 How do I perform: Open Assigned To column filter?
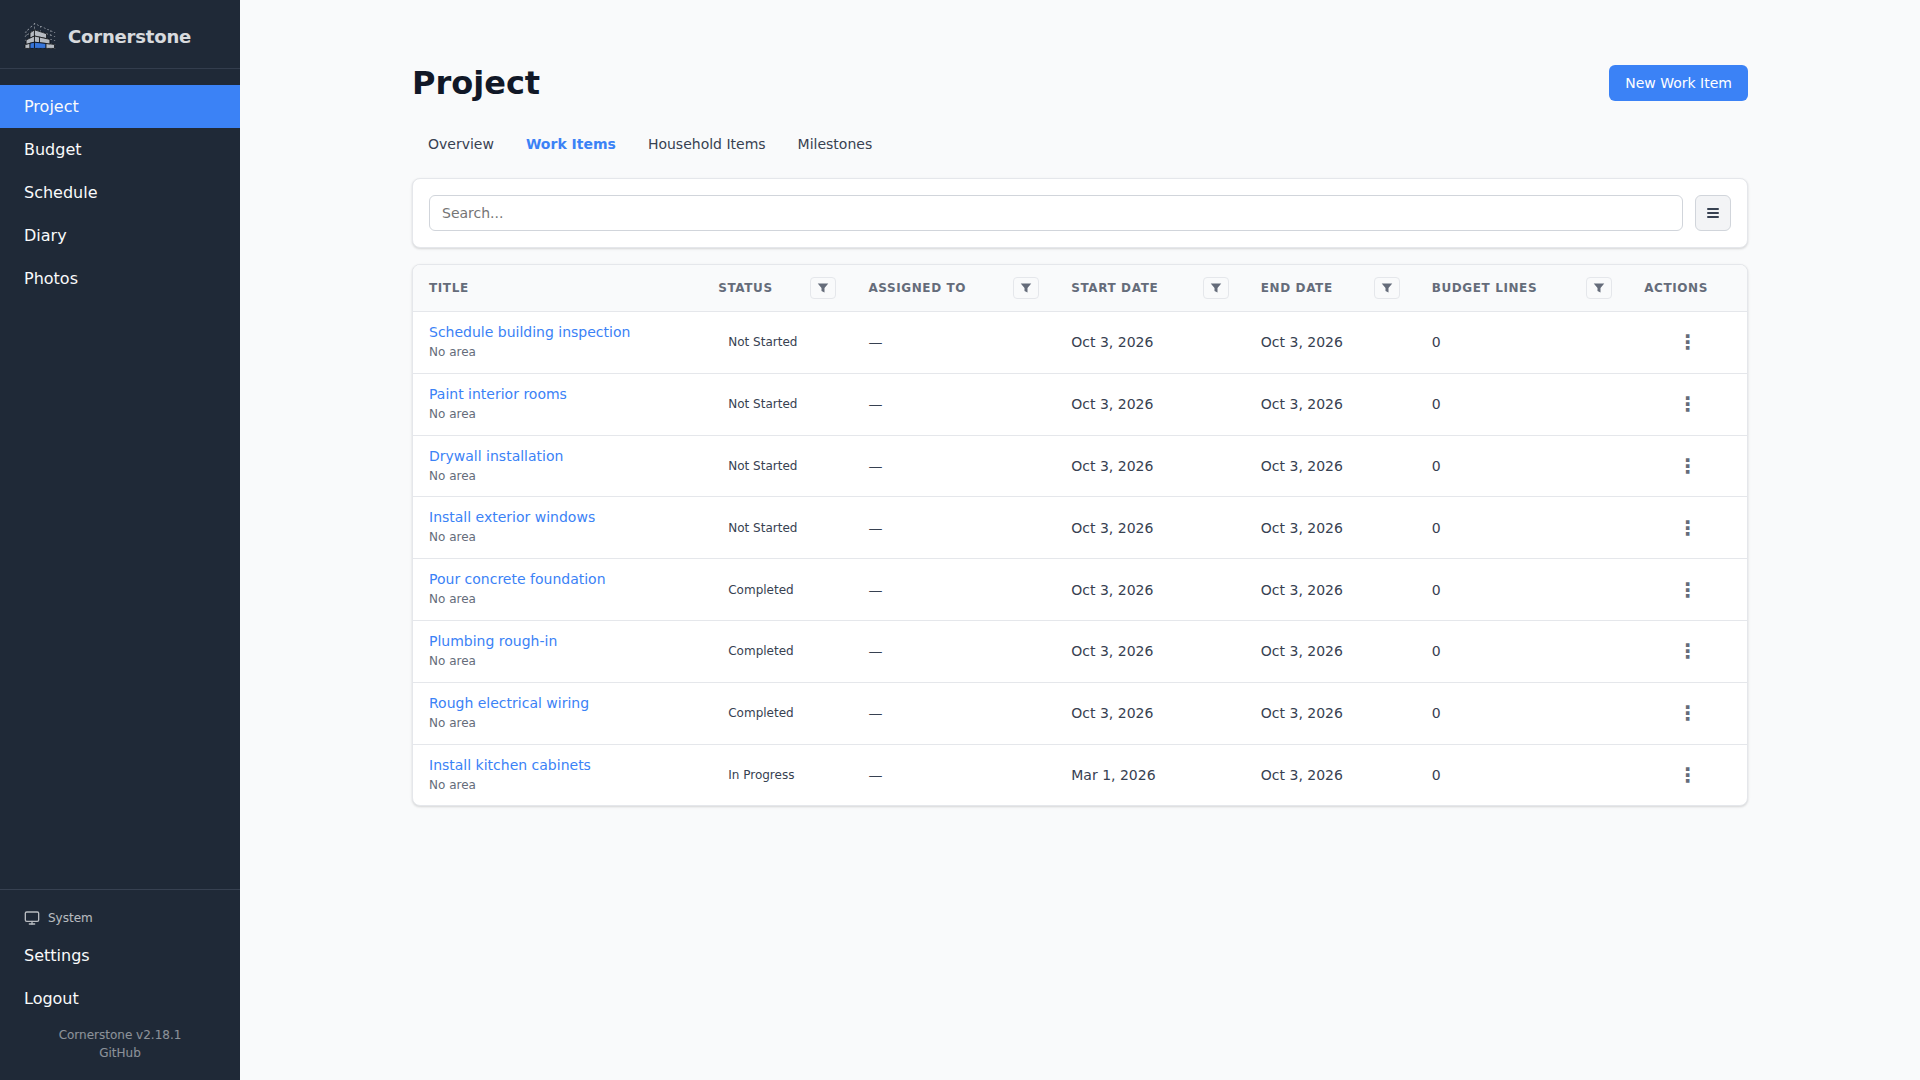pos(1026,288)
